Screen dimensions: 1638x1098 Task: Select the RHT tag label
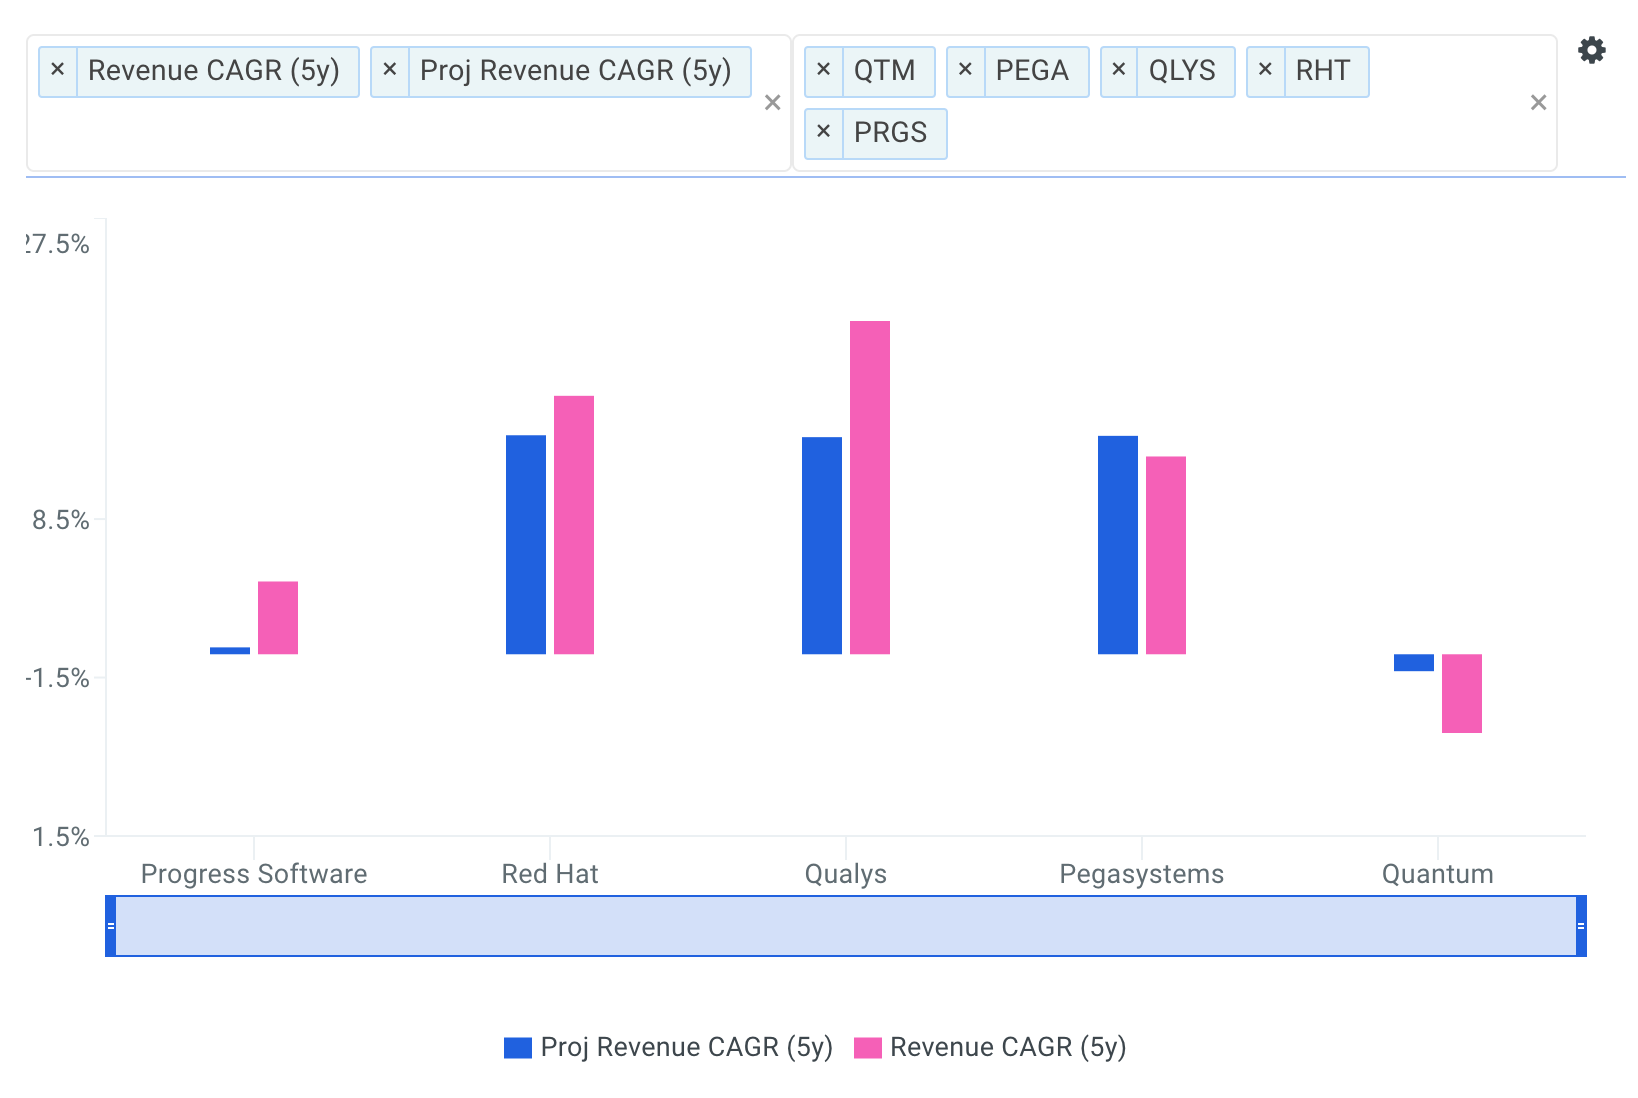tap(1323, 71)
